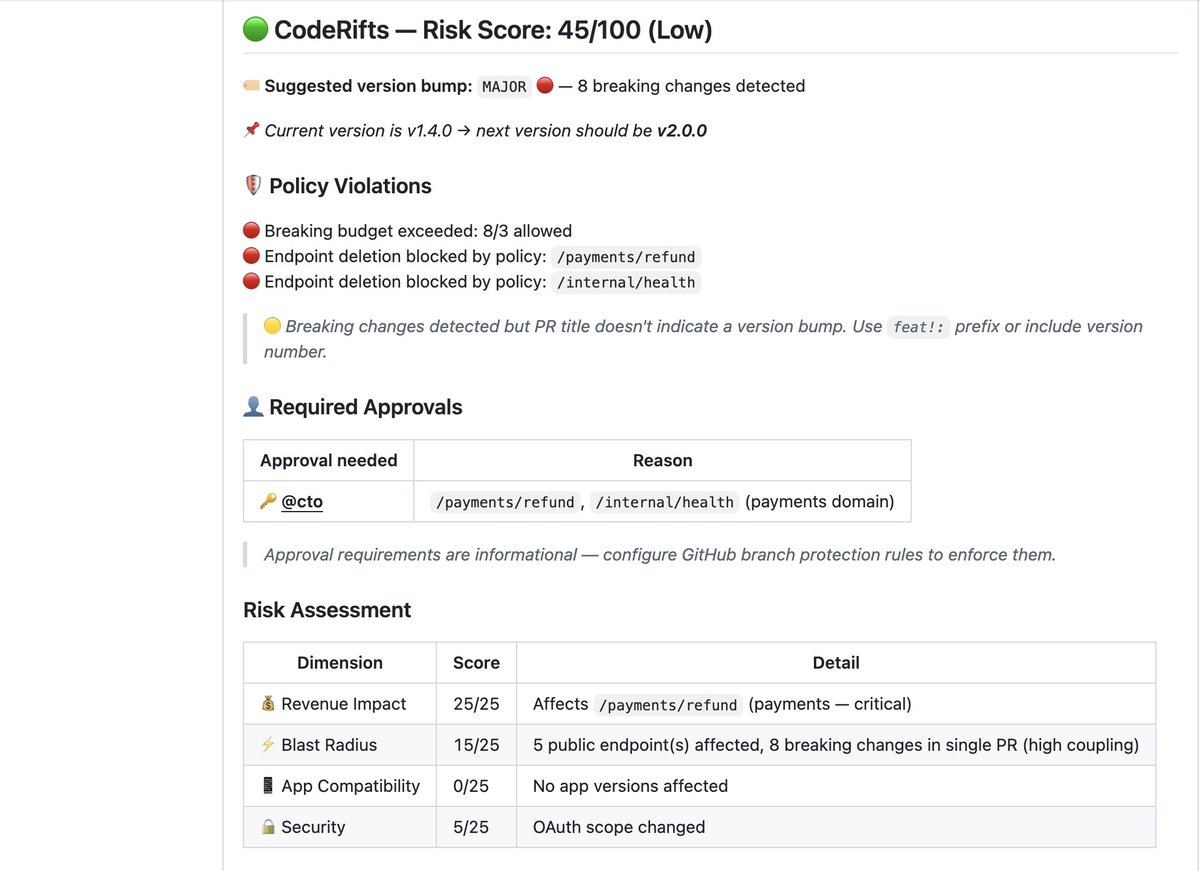
Task: Click the lightning bolt icon for Blast Radius
Action: (268, 745)
